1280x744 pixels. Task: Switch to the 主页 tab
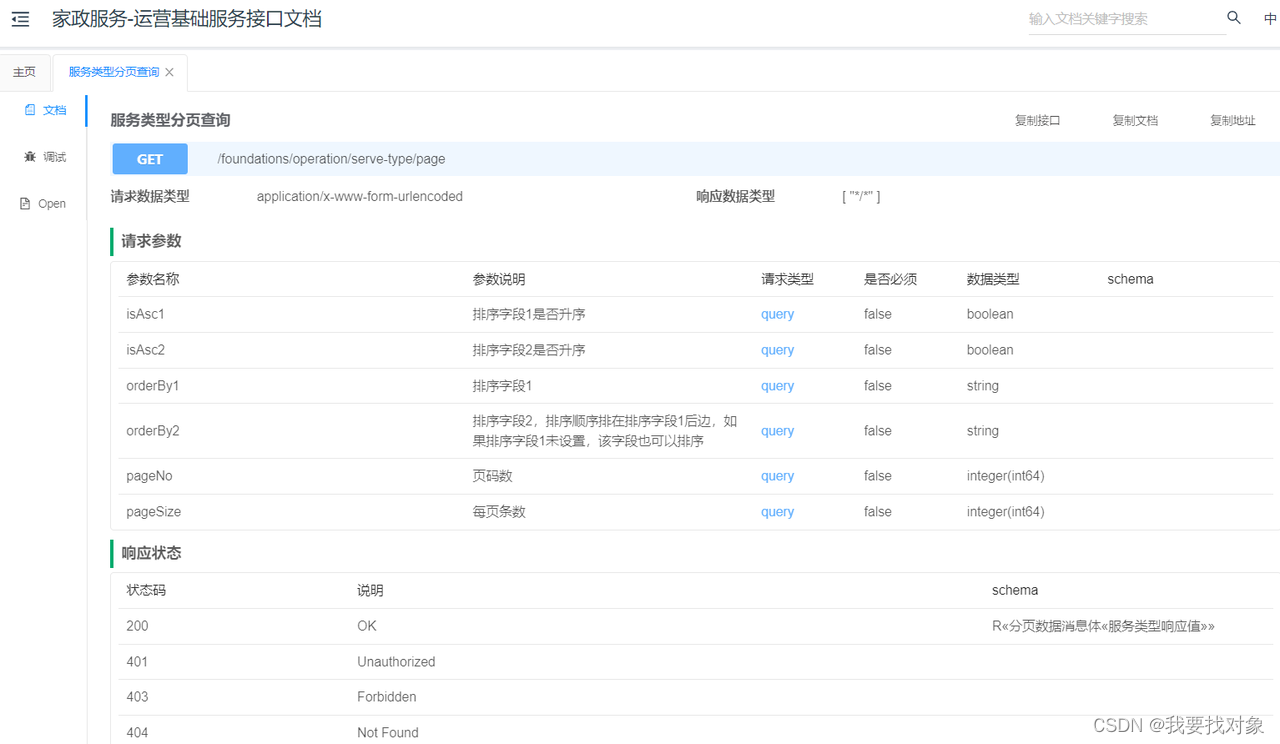click(x=24, y=72)
